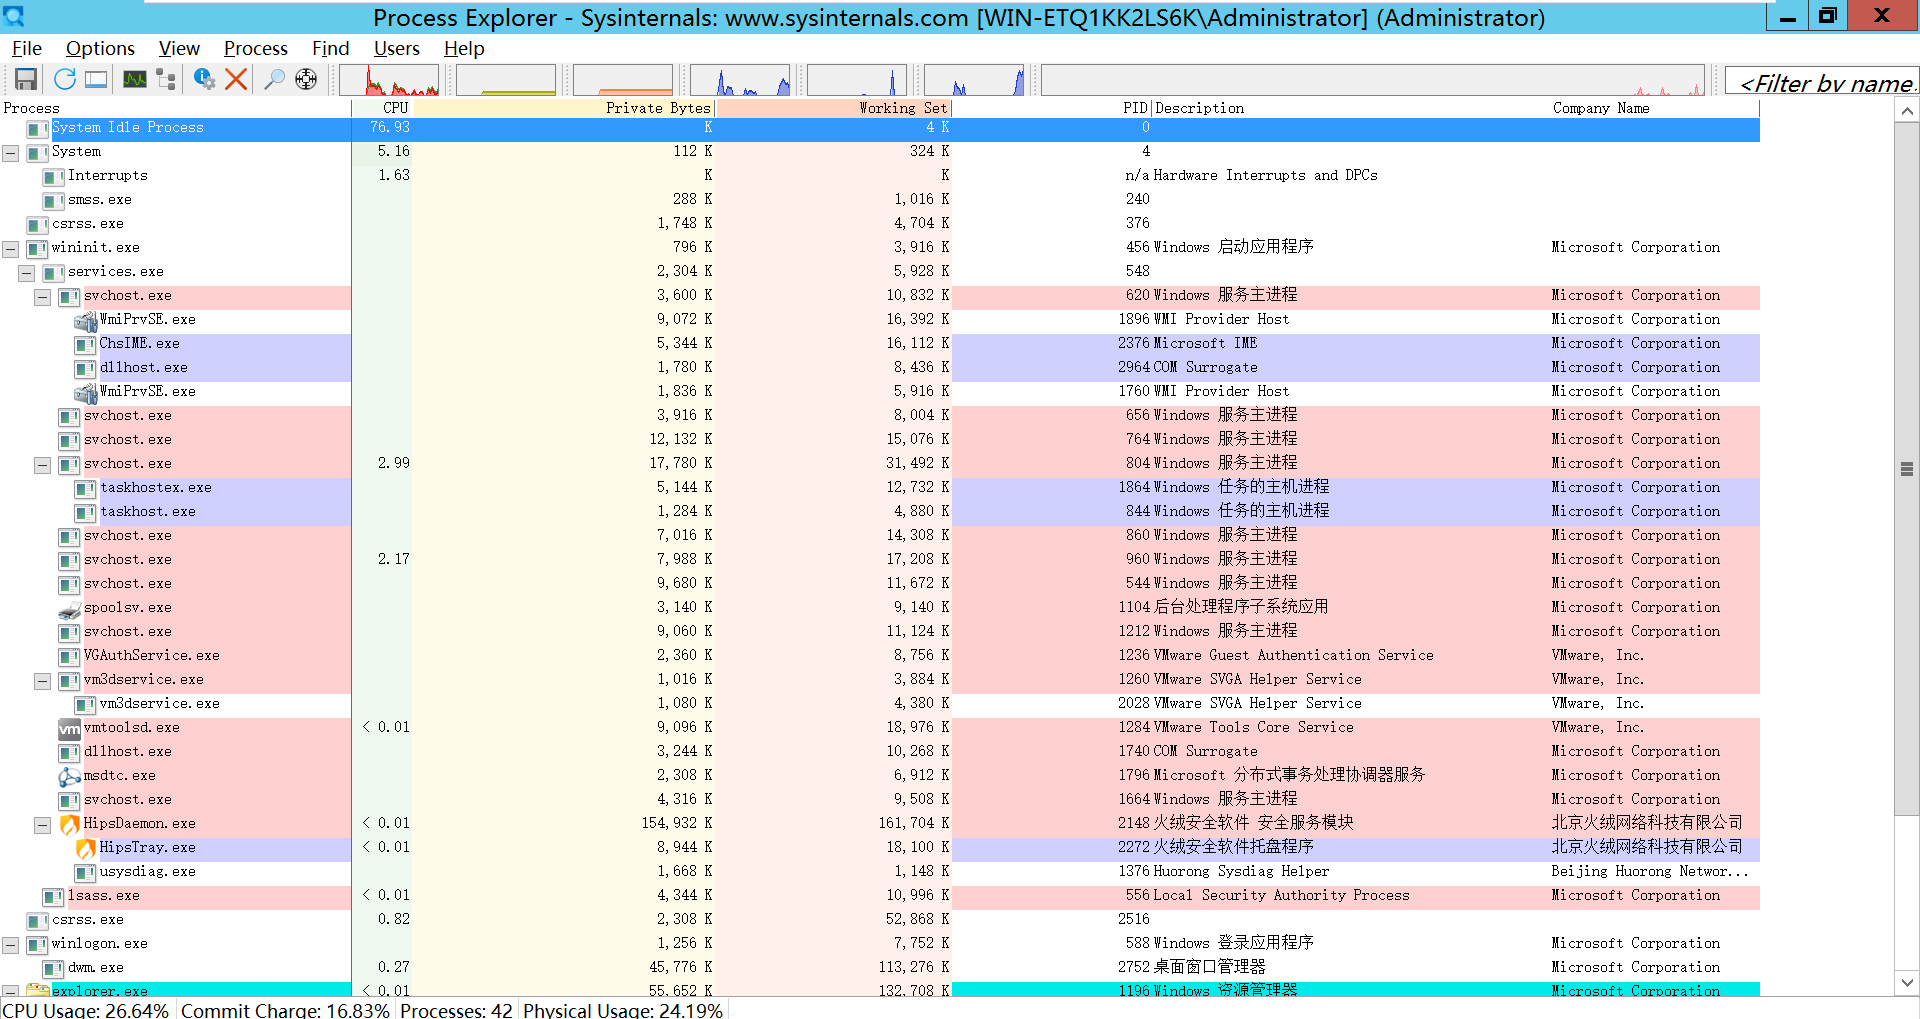Collapse the svchost.exe PID 804 node
The image size is (1920, 1019).
42,465
